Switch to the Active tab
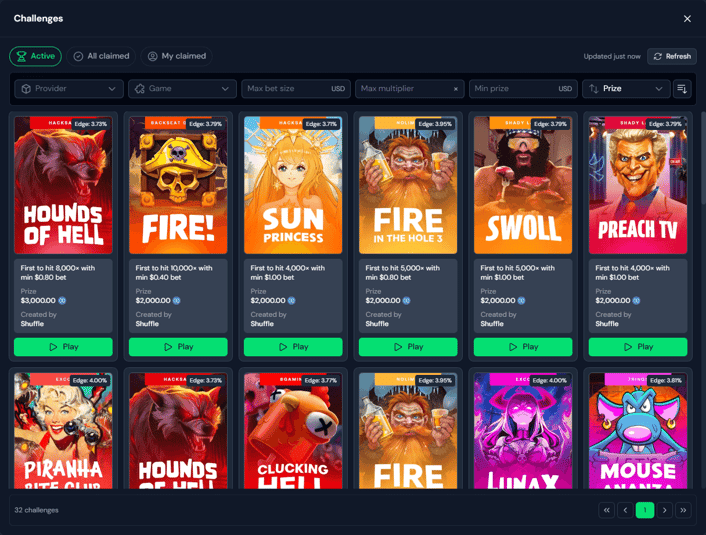 36,56
